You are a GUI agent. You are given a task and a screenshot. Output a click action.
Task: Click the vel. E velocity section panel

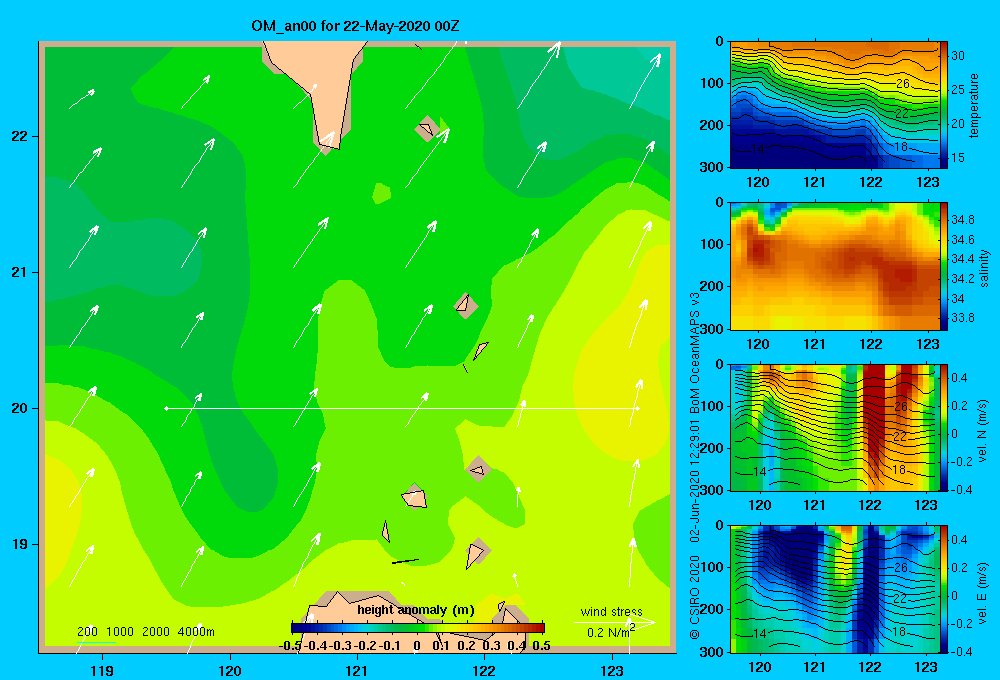point(835,589)
